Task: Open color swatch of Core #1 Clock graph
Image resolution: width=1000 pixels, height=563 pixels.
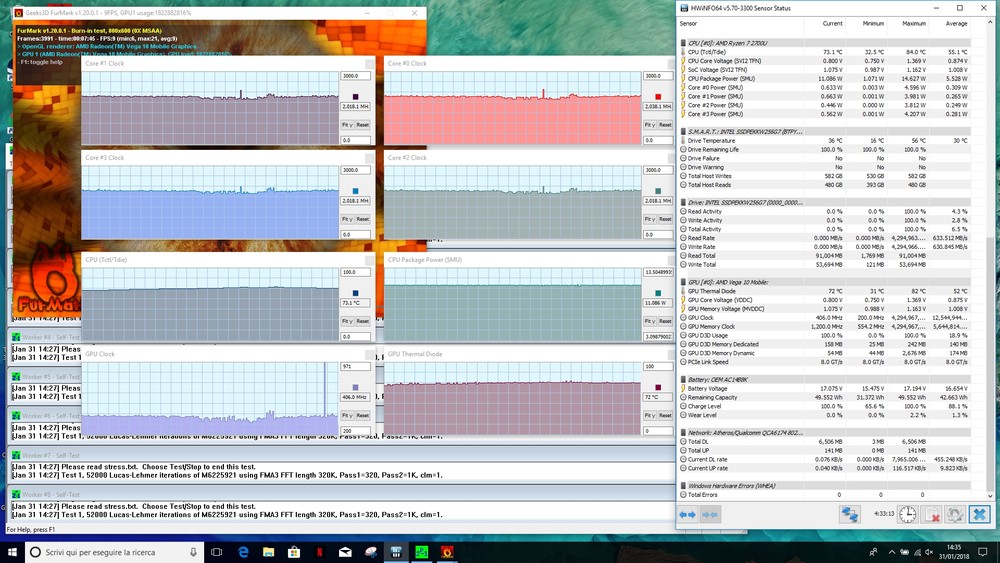Action: point(355,97)
